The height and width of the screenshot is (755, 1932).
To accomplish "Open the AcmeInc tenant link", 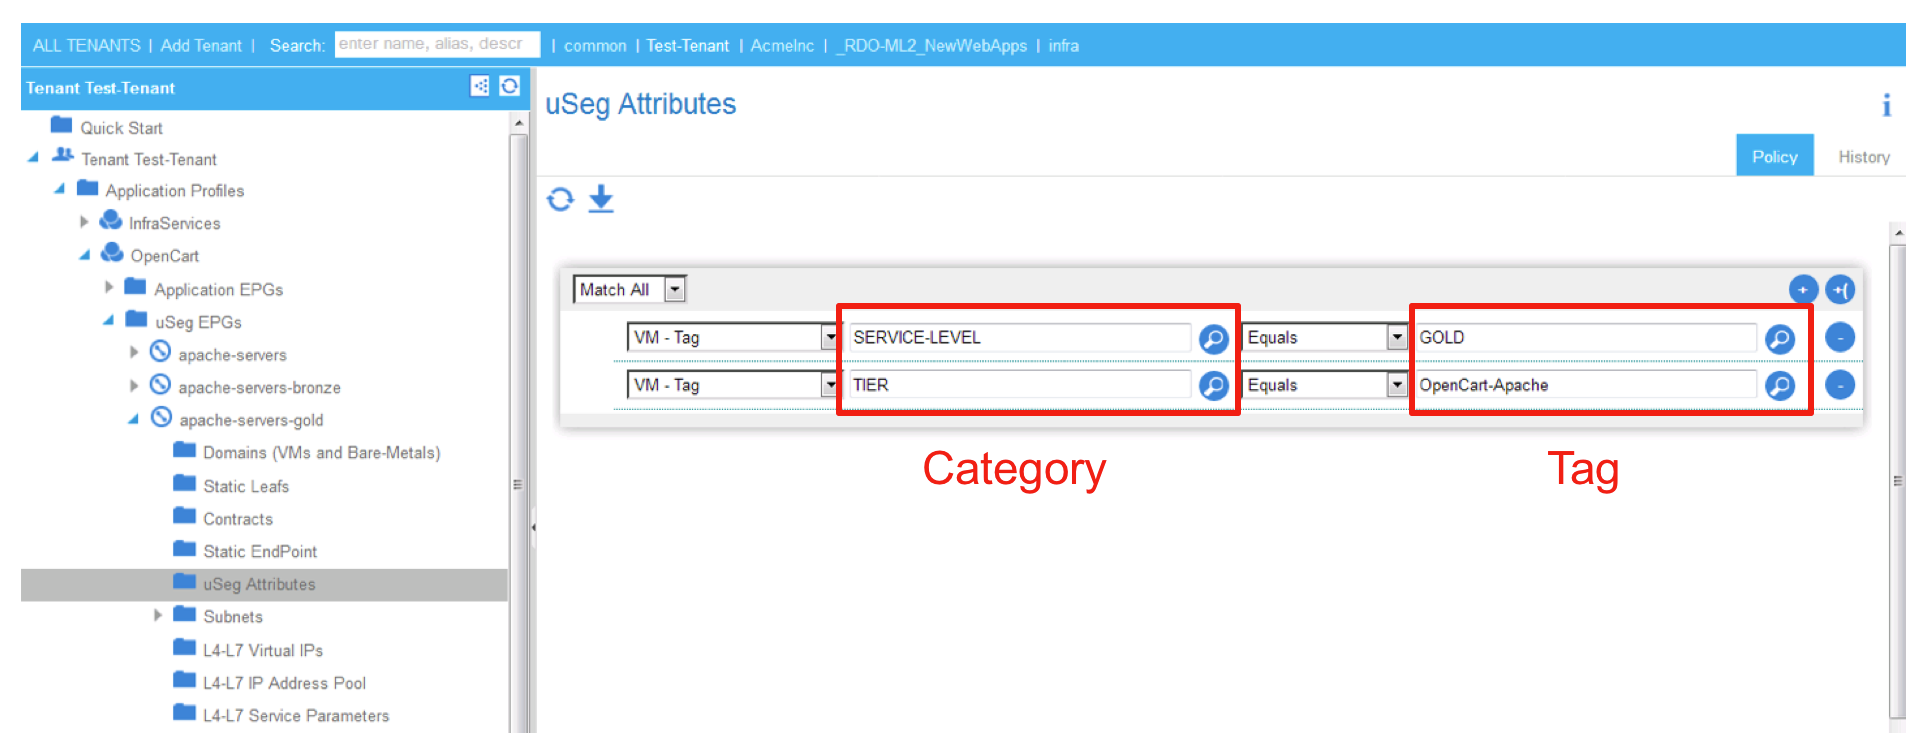I will 782,46.
